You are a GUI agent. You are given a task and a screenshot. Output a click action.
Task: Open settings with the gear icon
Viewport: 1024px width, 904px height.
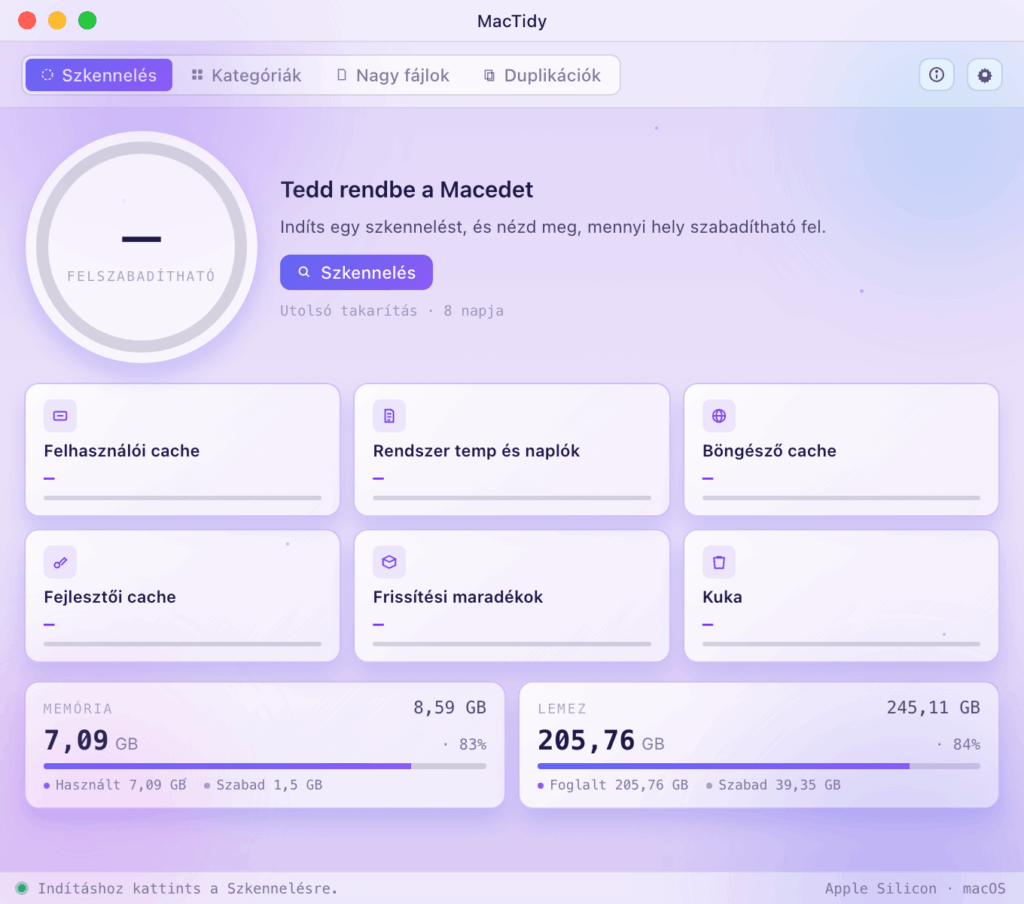pos(984,75)
